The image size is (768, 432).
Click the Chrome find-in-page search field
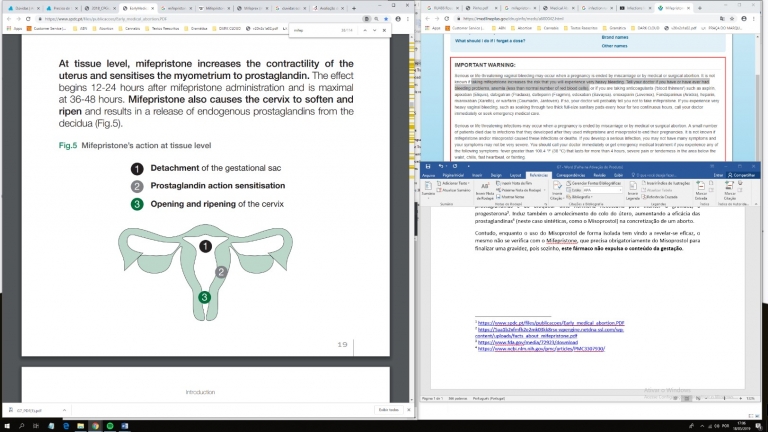pos(315,31)
